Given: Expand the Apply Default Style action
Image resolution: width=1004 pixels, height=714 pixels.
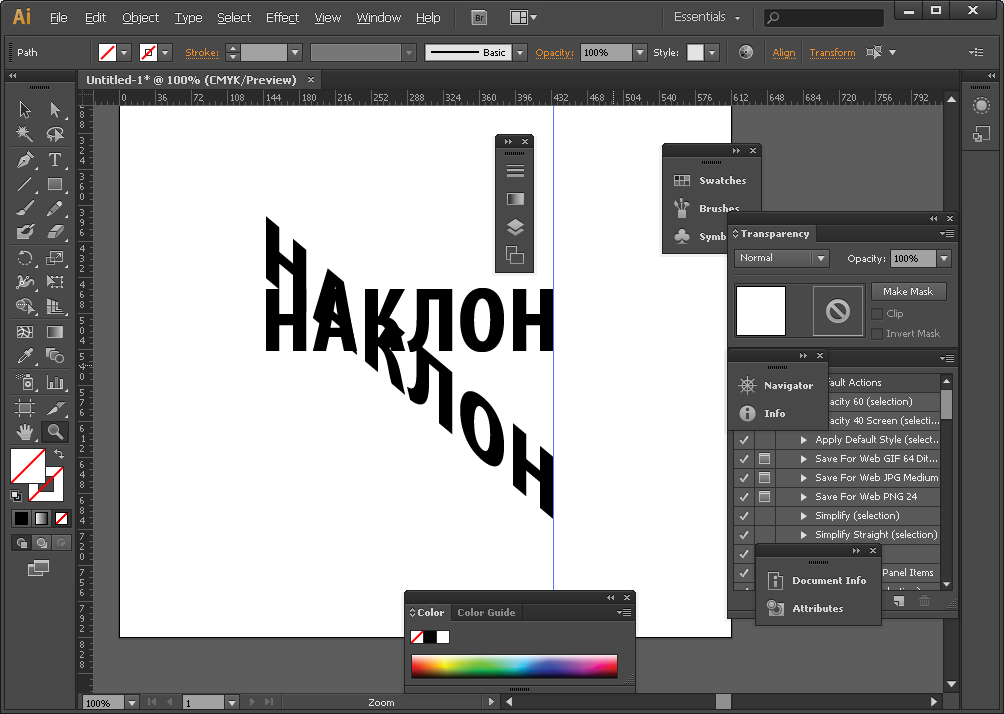Looking at the screenshot, I should click(x=803, y=440).
